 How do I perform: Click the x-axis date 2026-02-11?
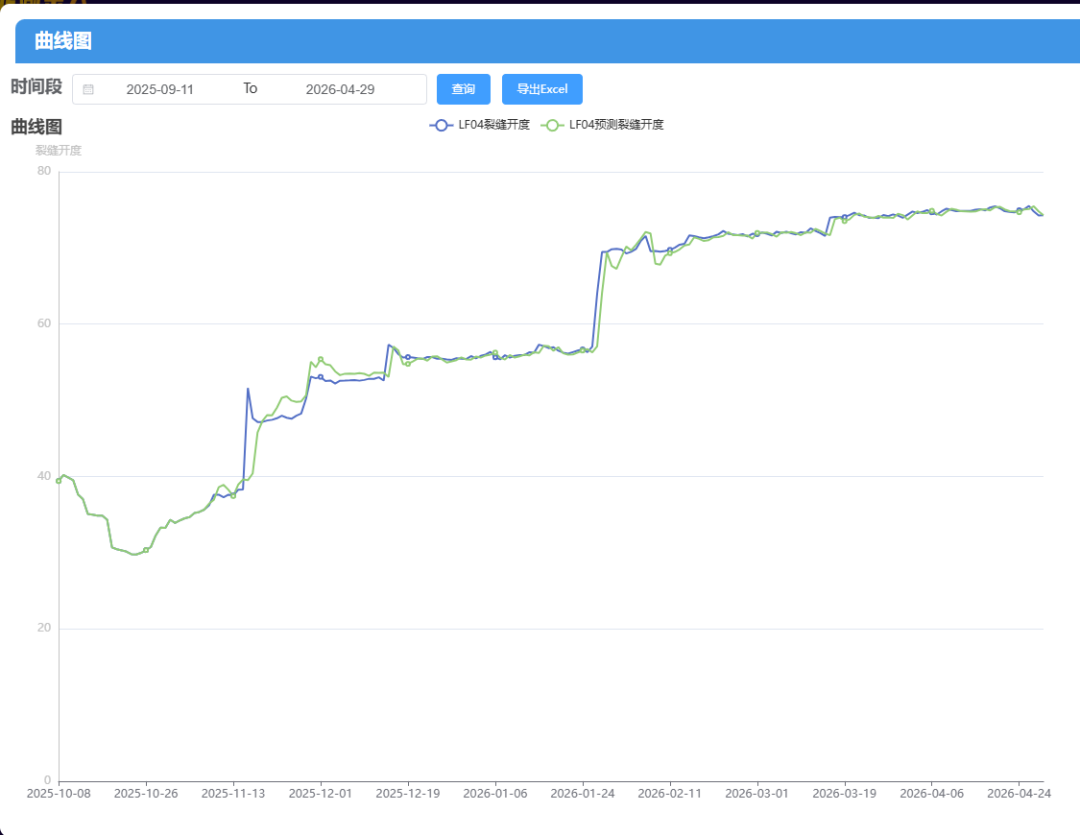point(669,794)
